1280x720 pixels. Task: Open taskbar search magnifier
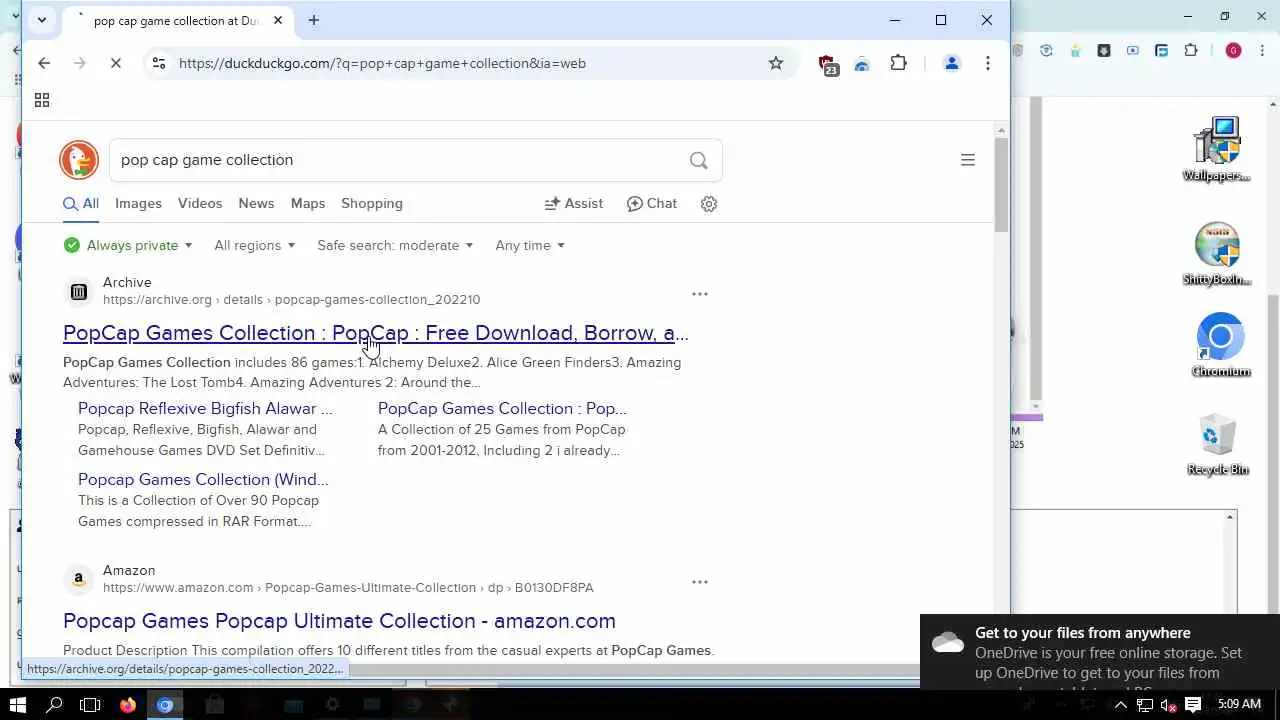point(54,705)
